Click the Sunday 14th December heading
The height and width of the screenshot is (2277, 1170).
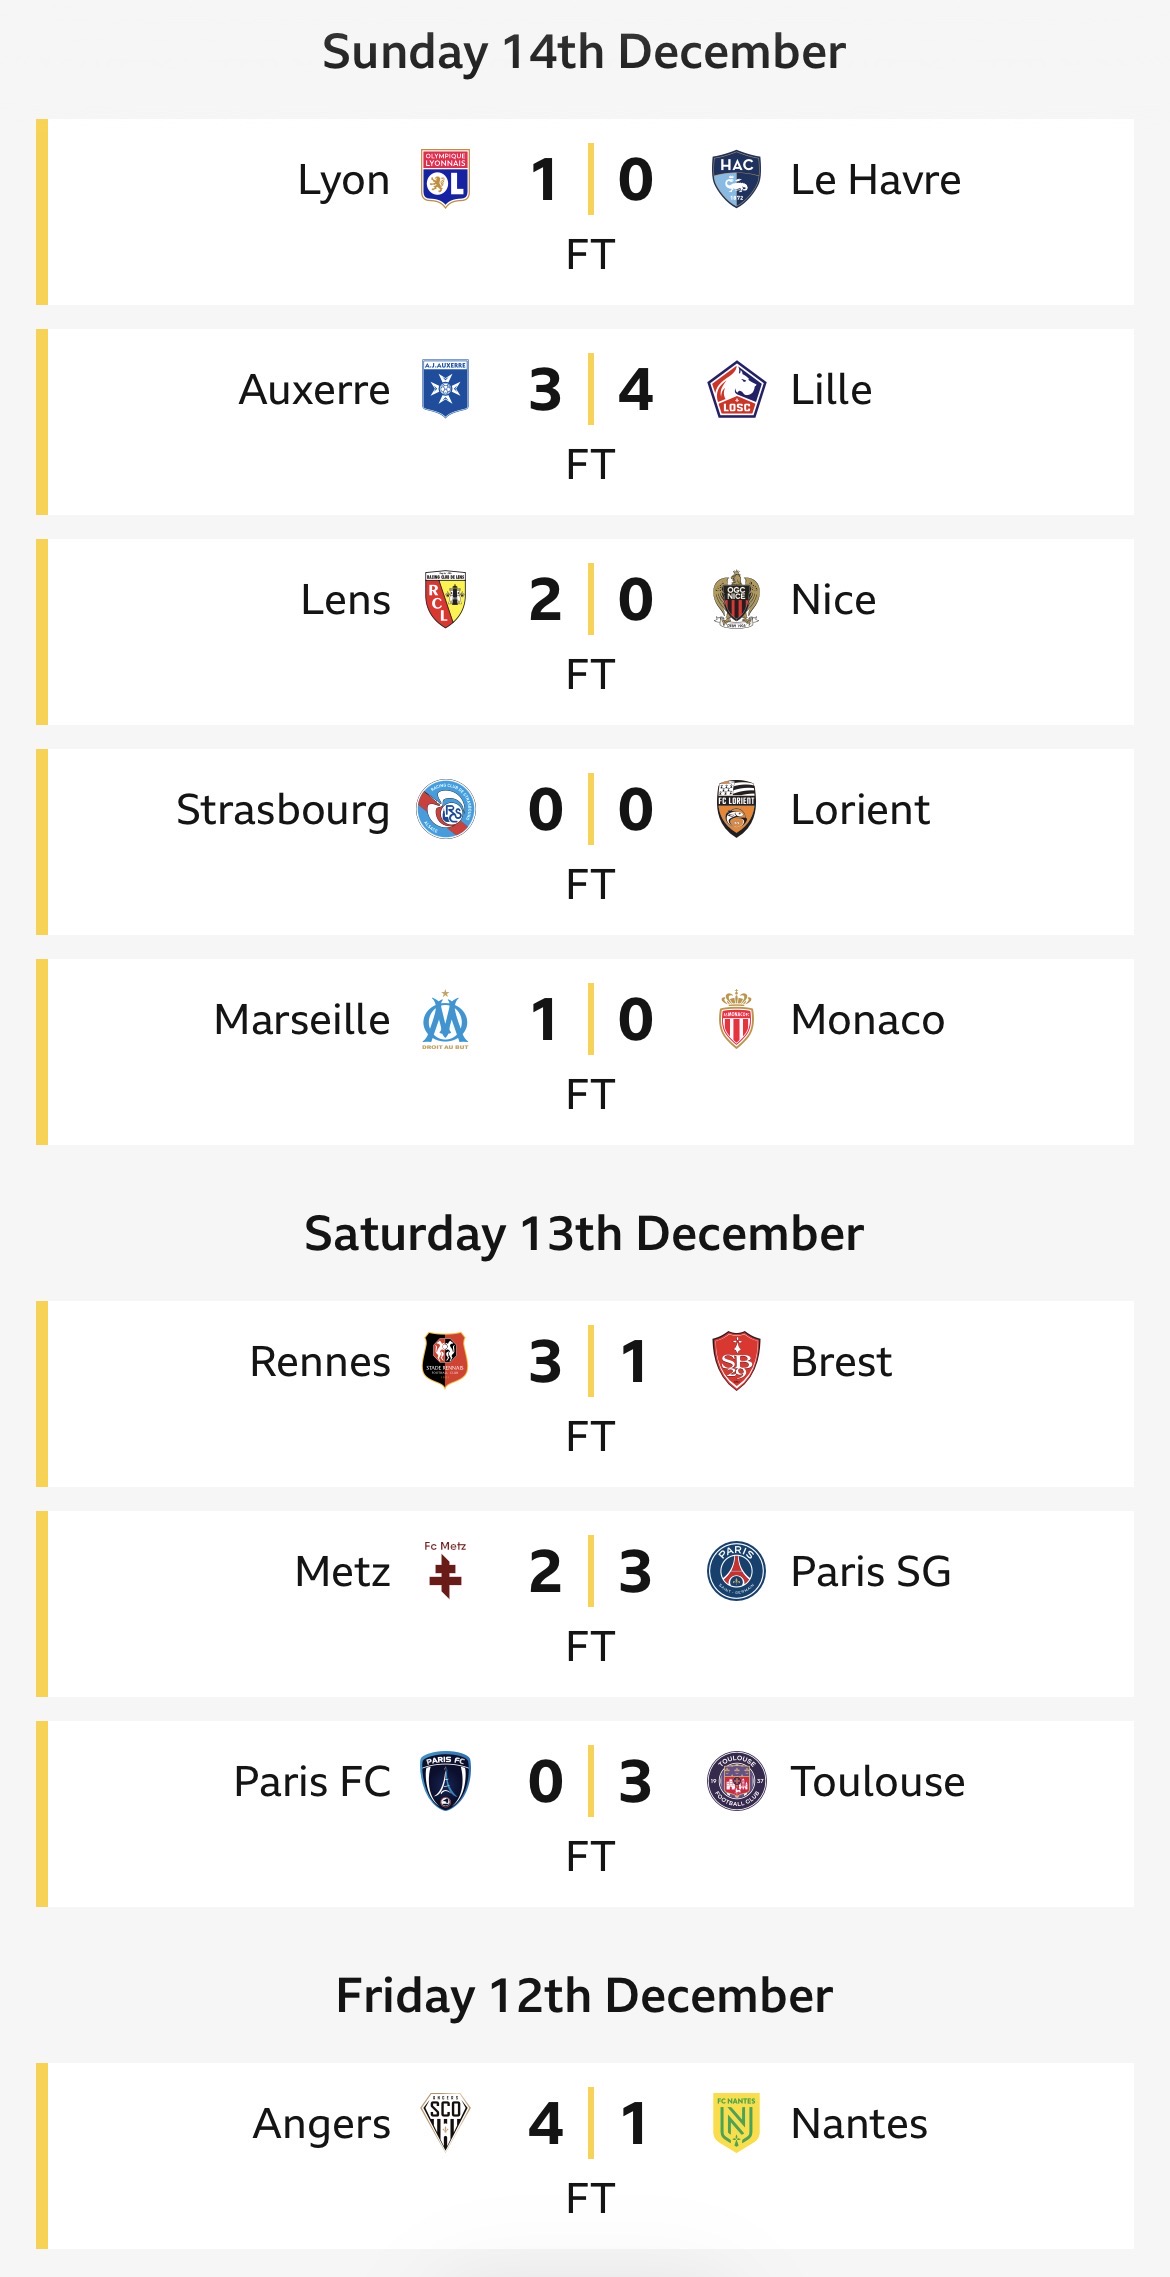(584, 52)
